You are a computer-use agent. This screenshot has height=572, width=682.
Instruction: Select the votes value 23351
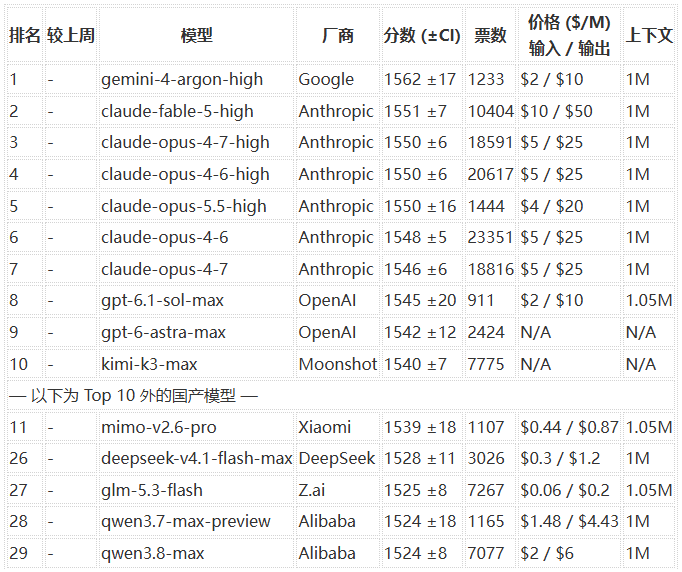[491, 237]
